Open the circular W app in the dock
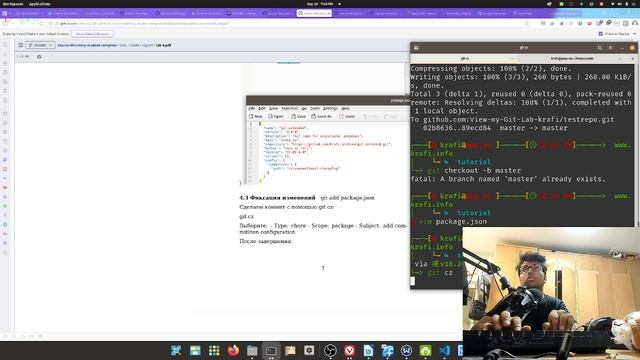Screen dimensions: 640x360 406,351
